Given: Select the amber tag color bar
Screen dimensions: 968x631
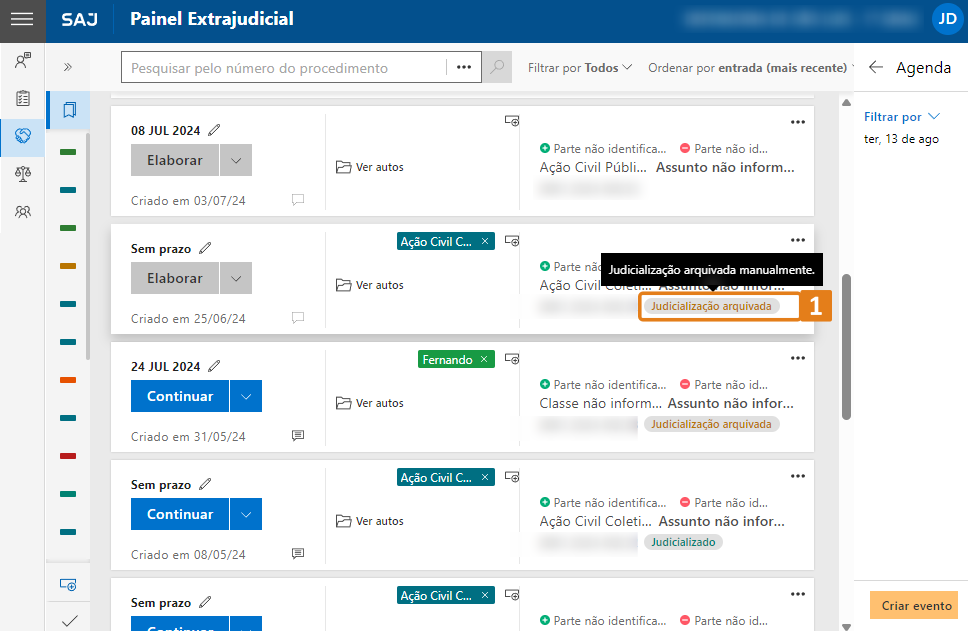Looking at the screenshot, I should (68, 266).
